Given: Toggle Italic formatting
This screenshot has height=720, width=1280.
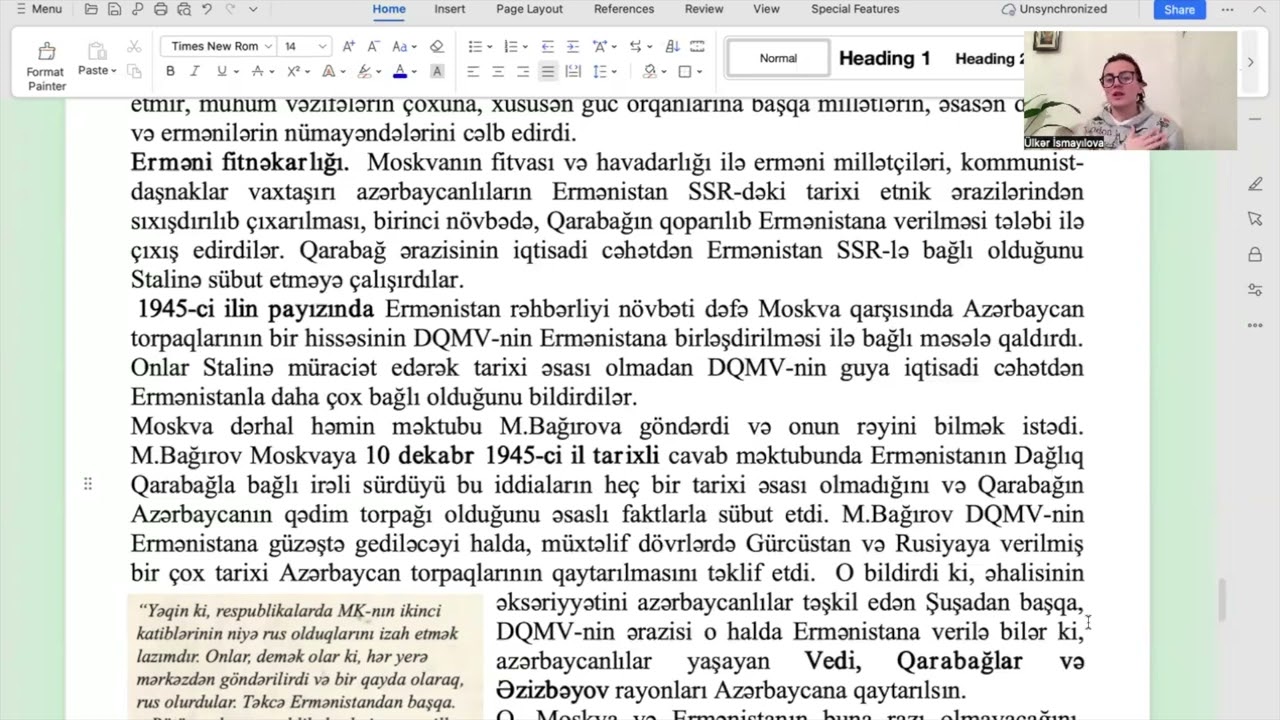Looking at the screenshot, I should pos(195,71).
